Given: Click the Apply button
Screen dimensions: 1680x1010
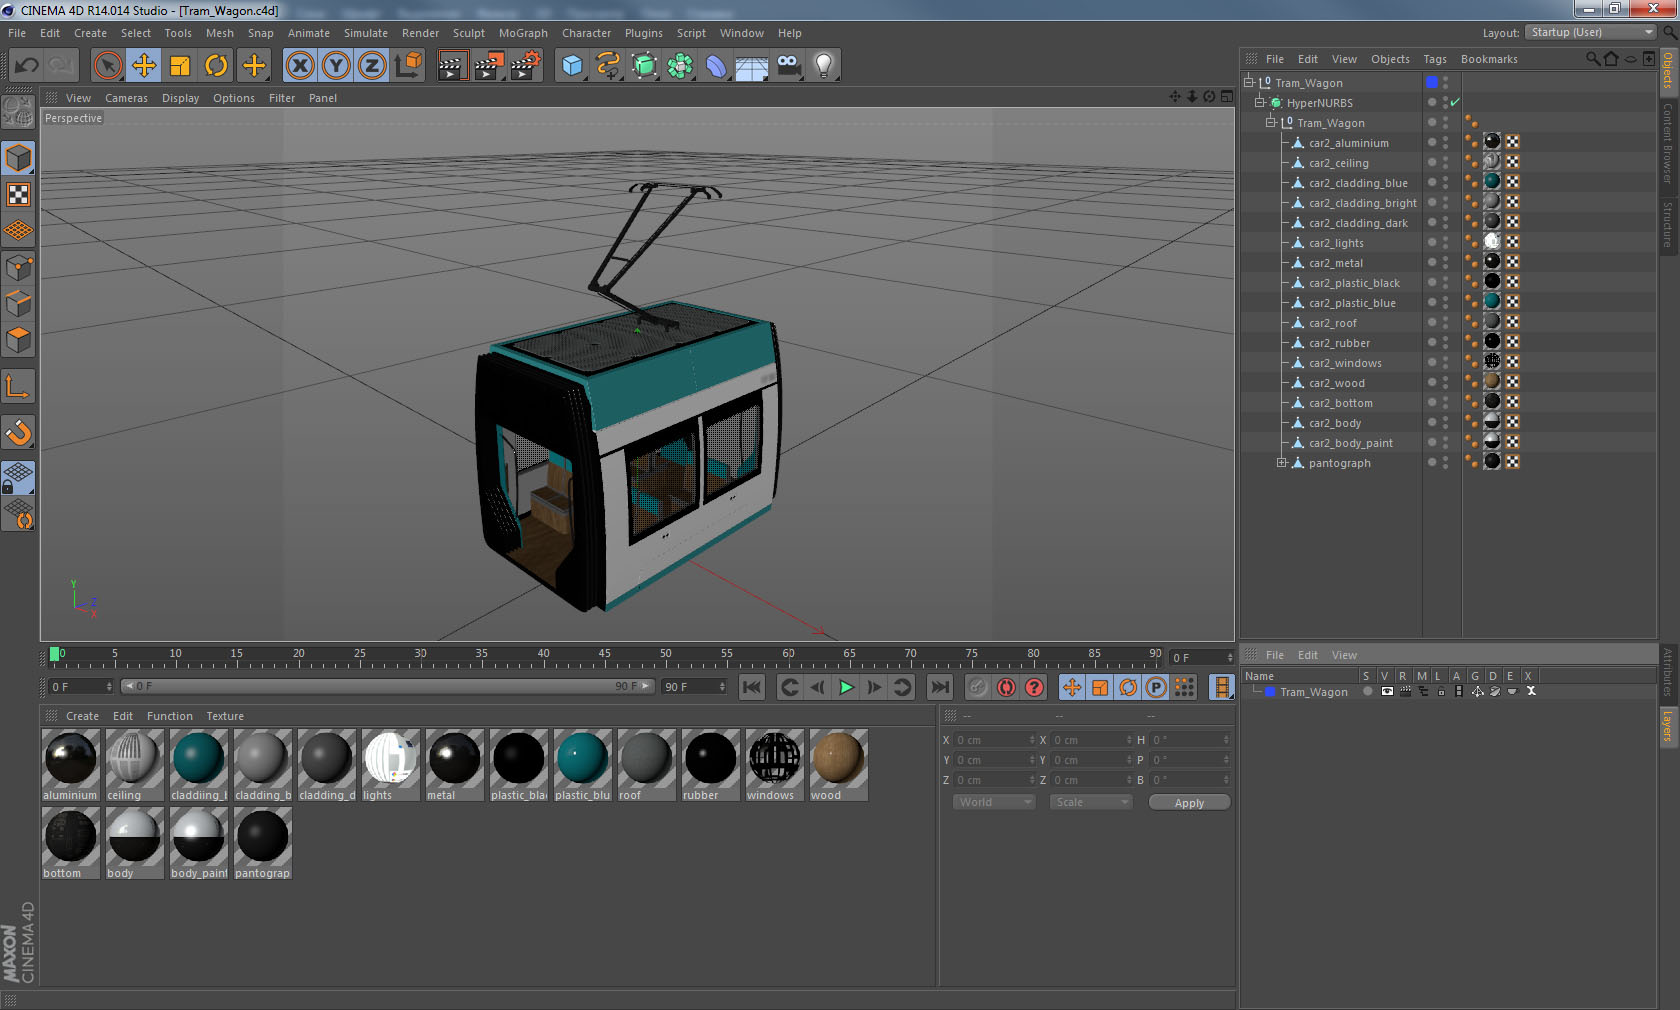Looking at the screenshot, I should point(1189,803).
